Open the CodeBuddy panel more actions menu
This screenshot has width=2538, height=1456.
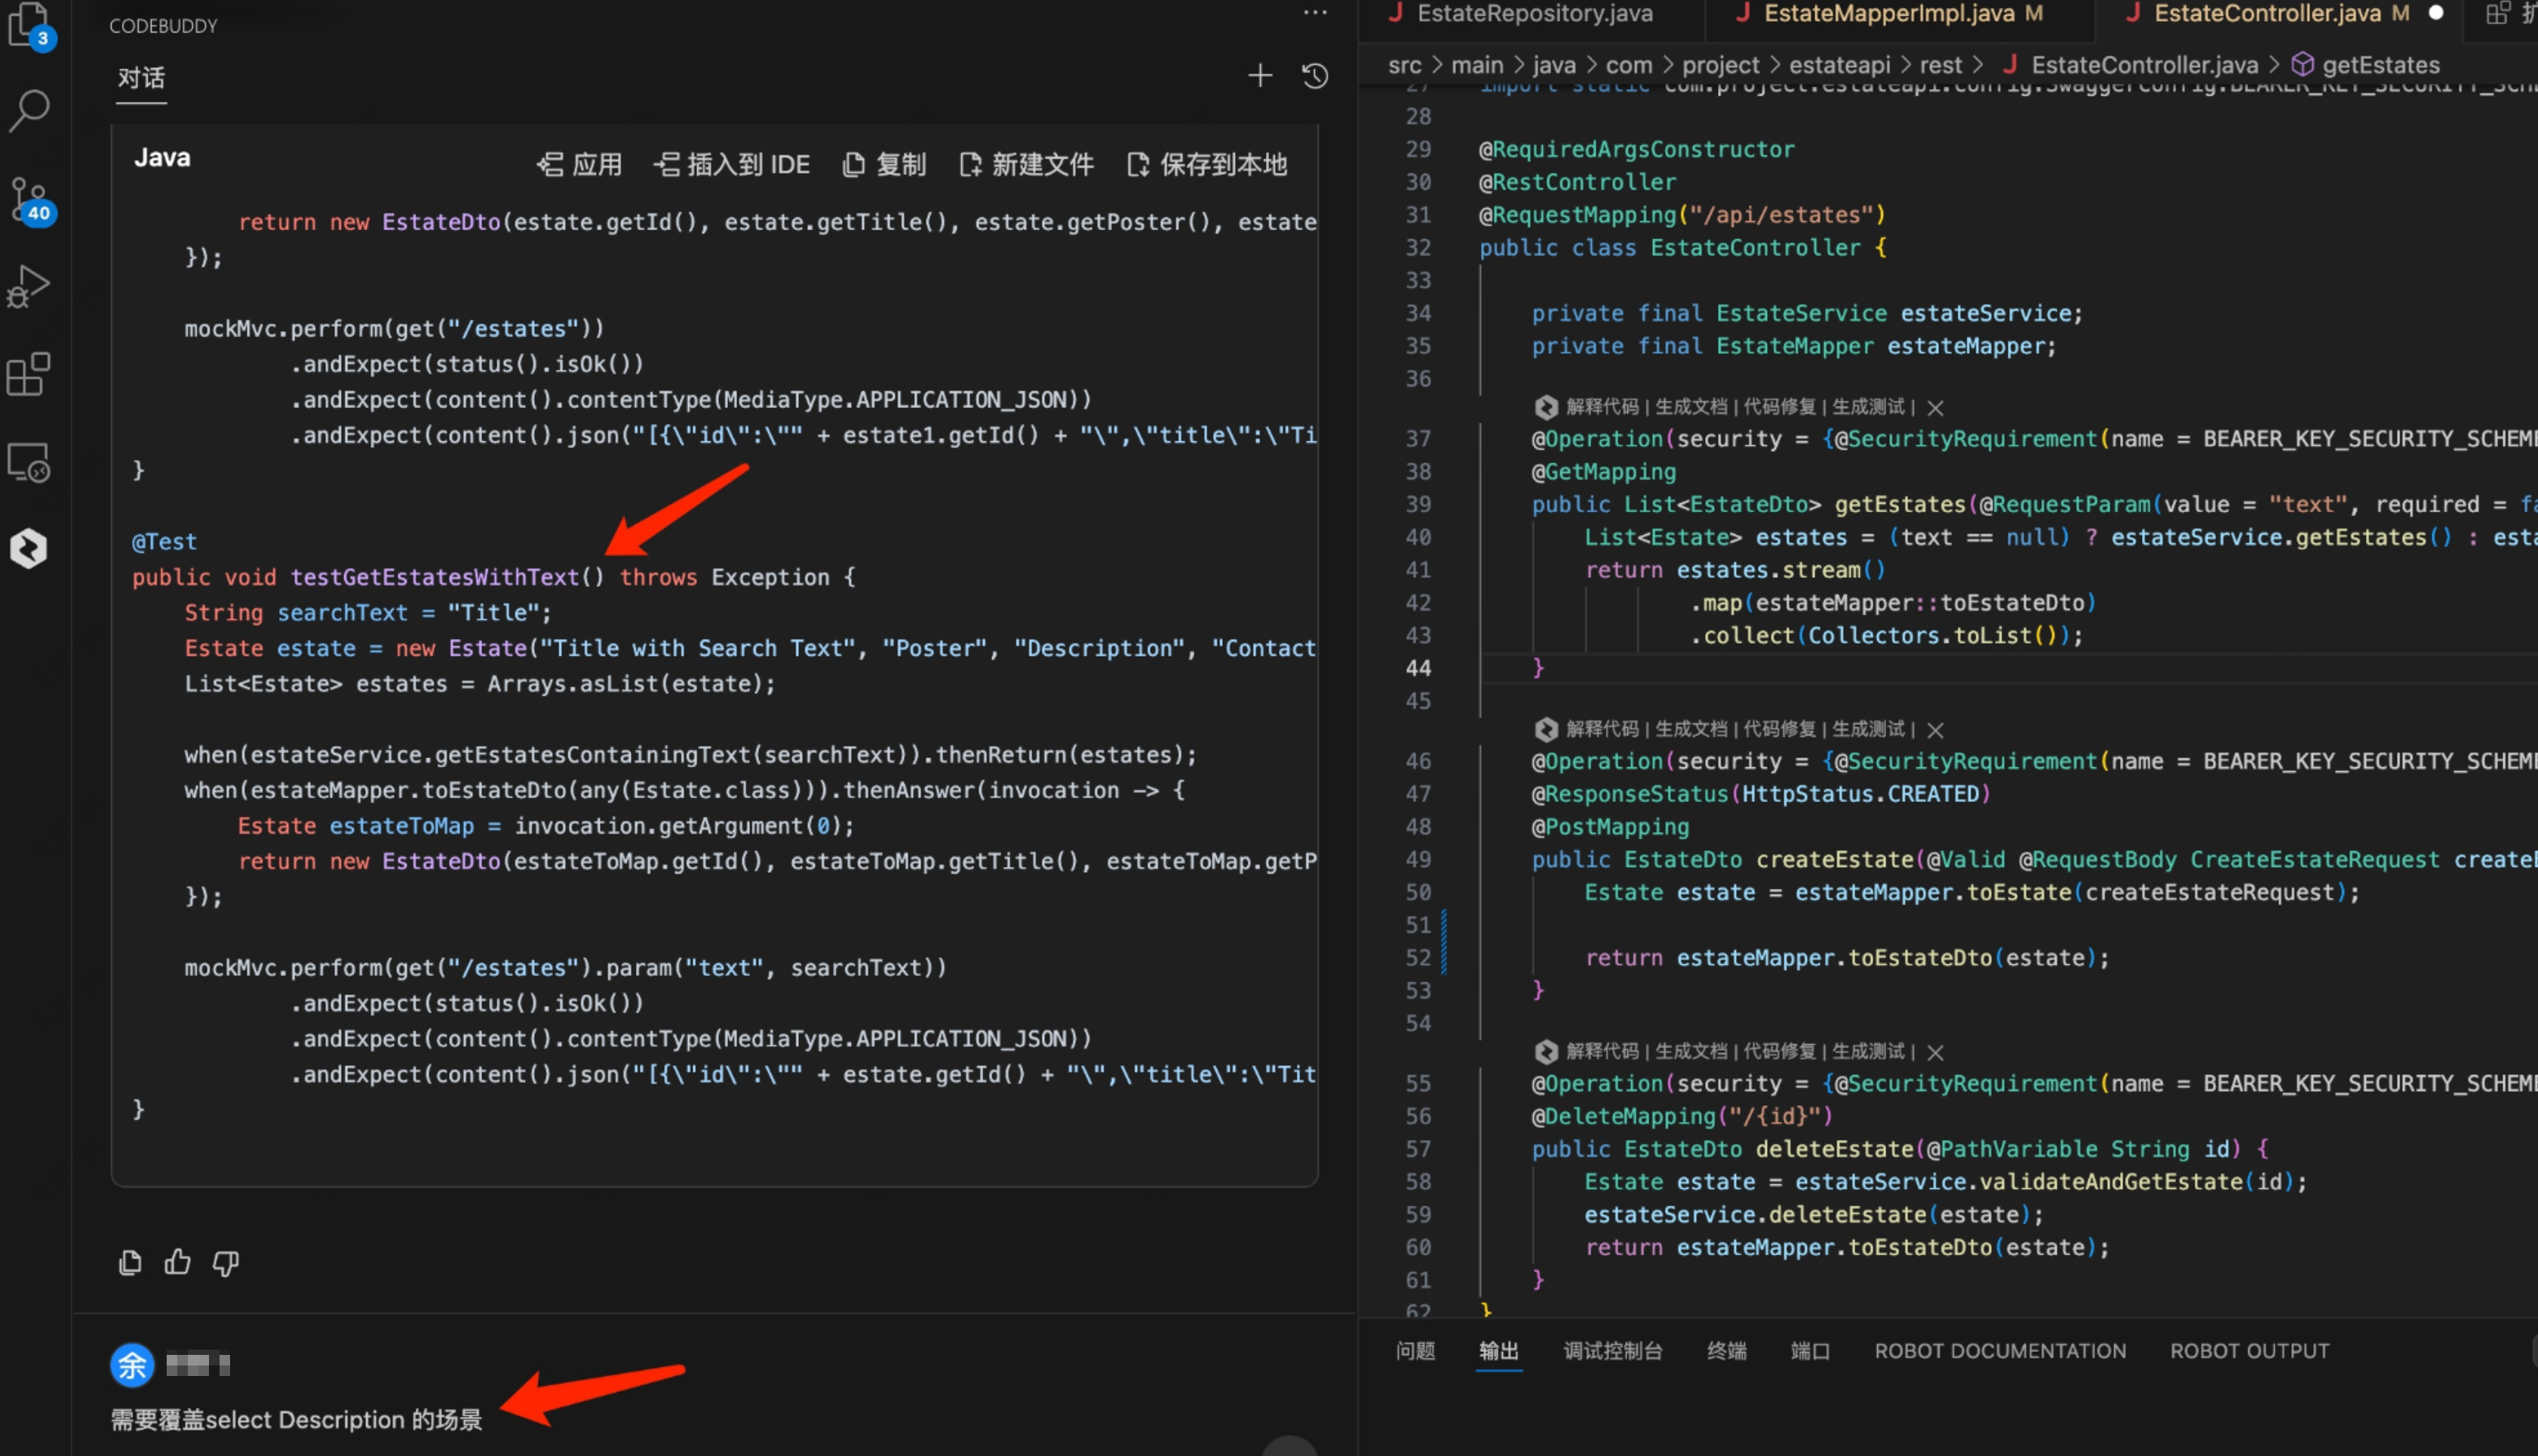tap(1315, 14)
